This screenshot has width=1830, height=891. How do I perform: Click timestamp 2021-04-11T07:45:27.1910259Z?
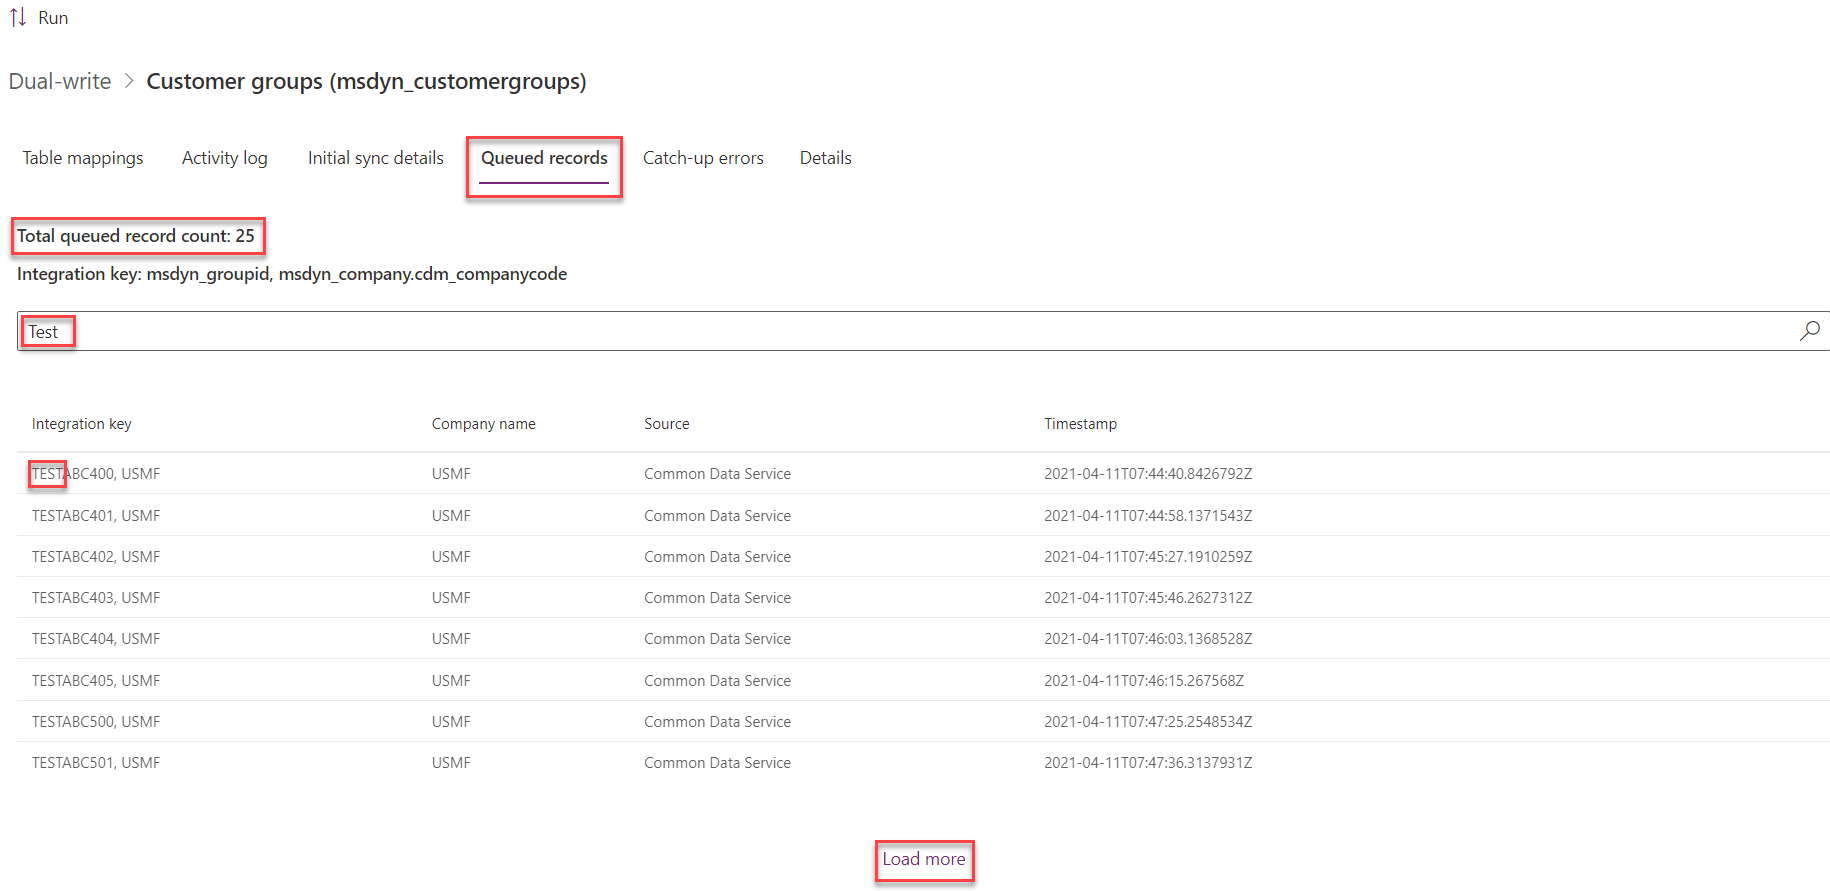coord(1148,557)
